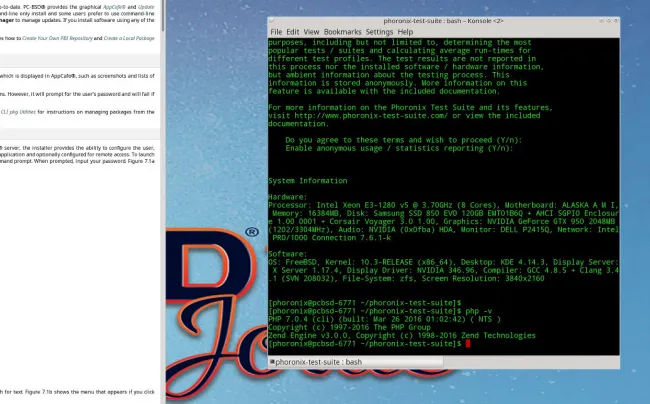This screenshot has width=650, height=404.
Task: Maximize the Konsole window
Action: 609,20
